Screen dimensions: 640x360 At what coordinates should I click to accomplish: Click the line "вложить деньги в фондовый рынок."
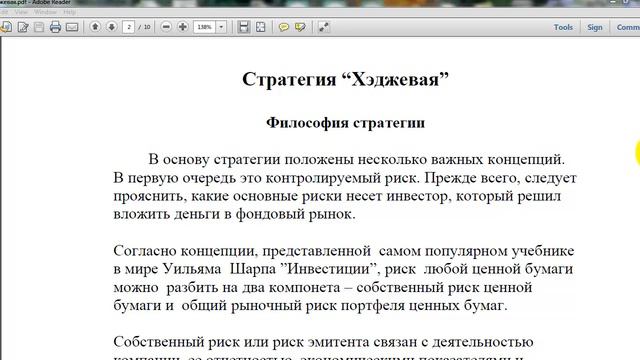click(x=234, y=214)
